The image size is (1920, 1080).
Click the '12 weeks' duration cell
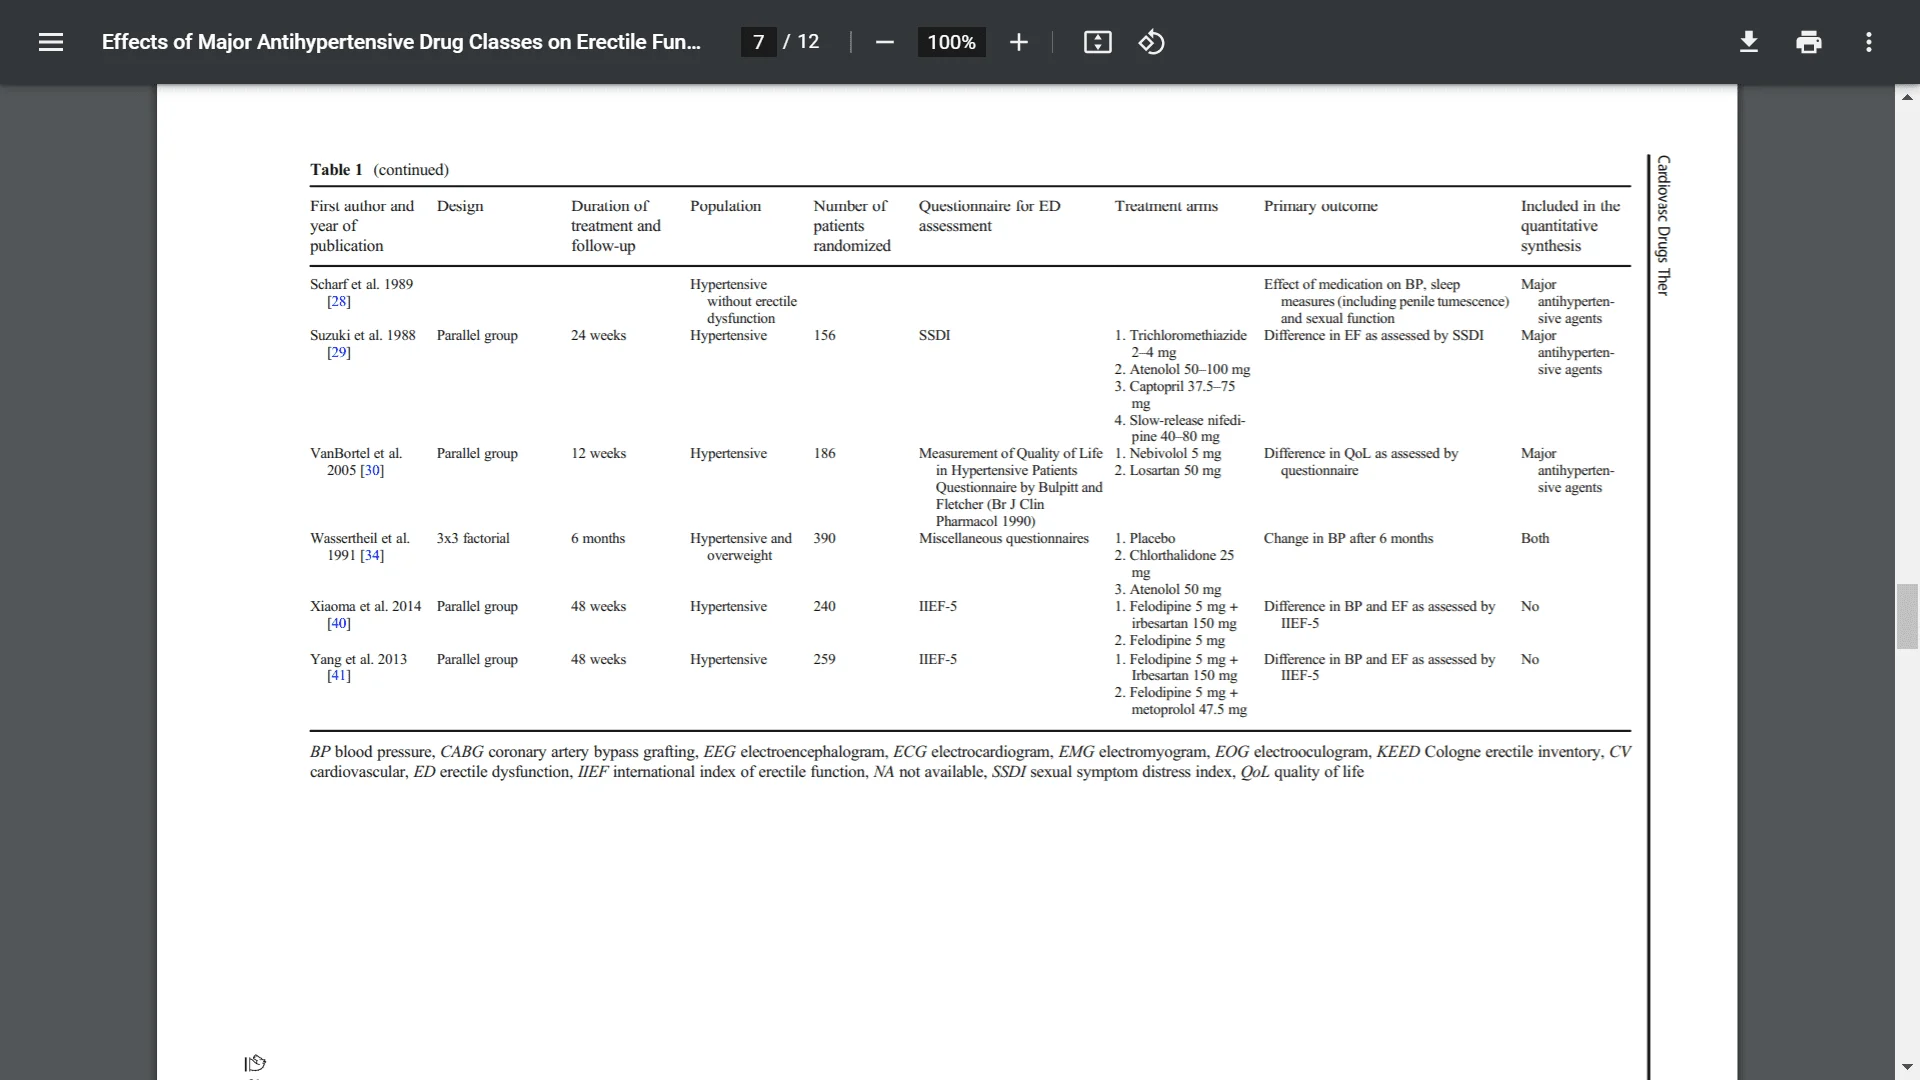(x=598, y=453)
